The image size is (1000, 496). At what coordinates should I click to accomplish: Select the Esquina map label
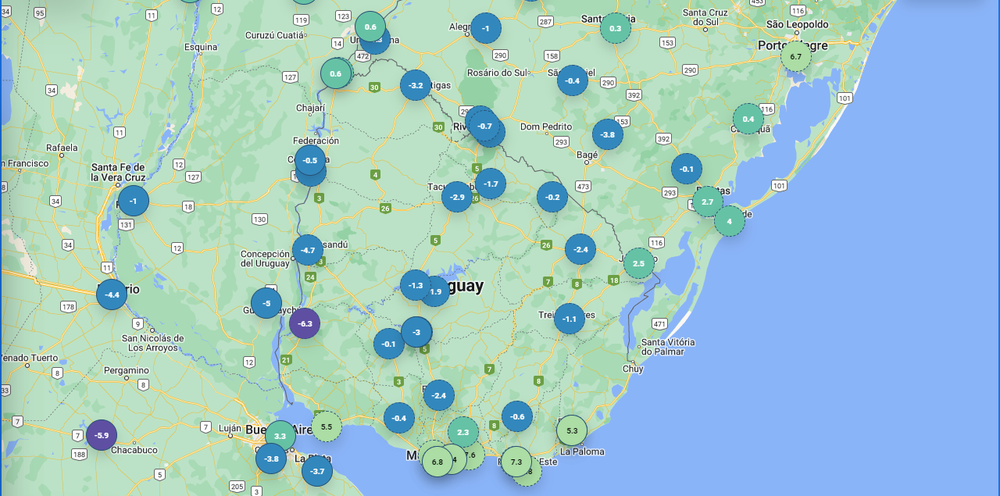click(201, 47)
